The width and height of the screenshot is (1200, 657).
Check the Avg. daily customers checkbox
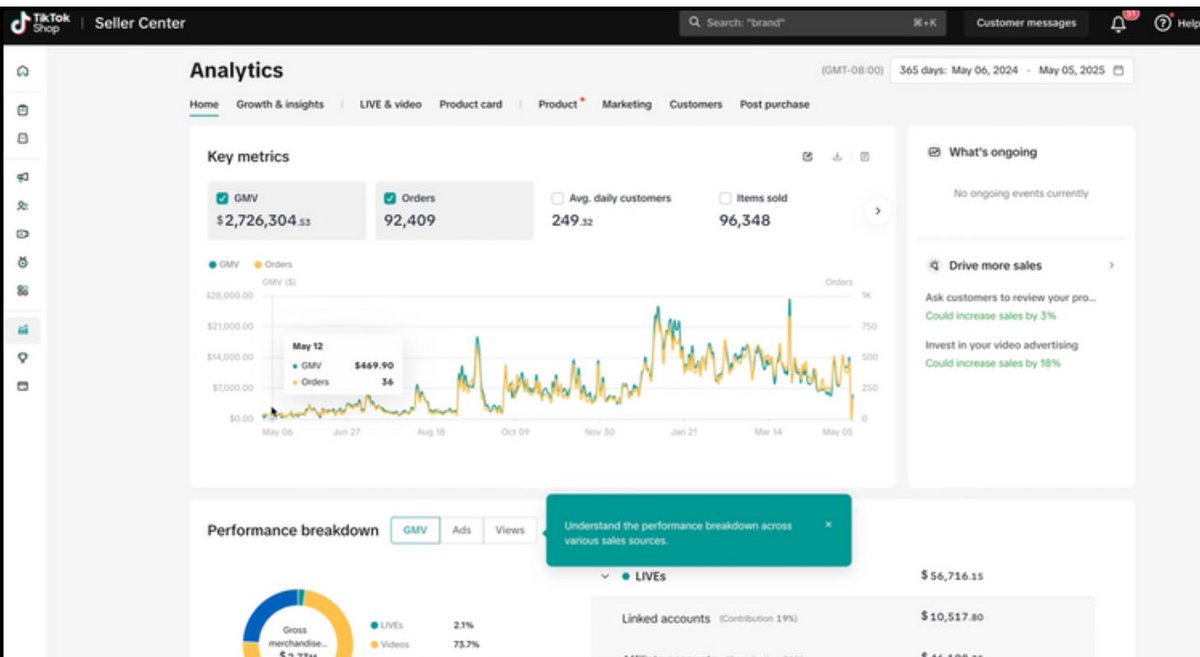pyautogui.click(x=558, y=198)
